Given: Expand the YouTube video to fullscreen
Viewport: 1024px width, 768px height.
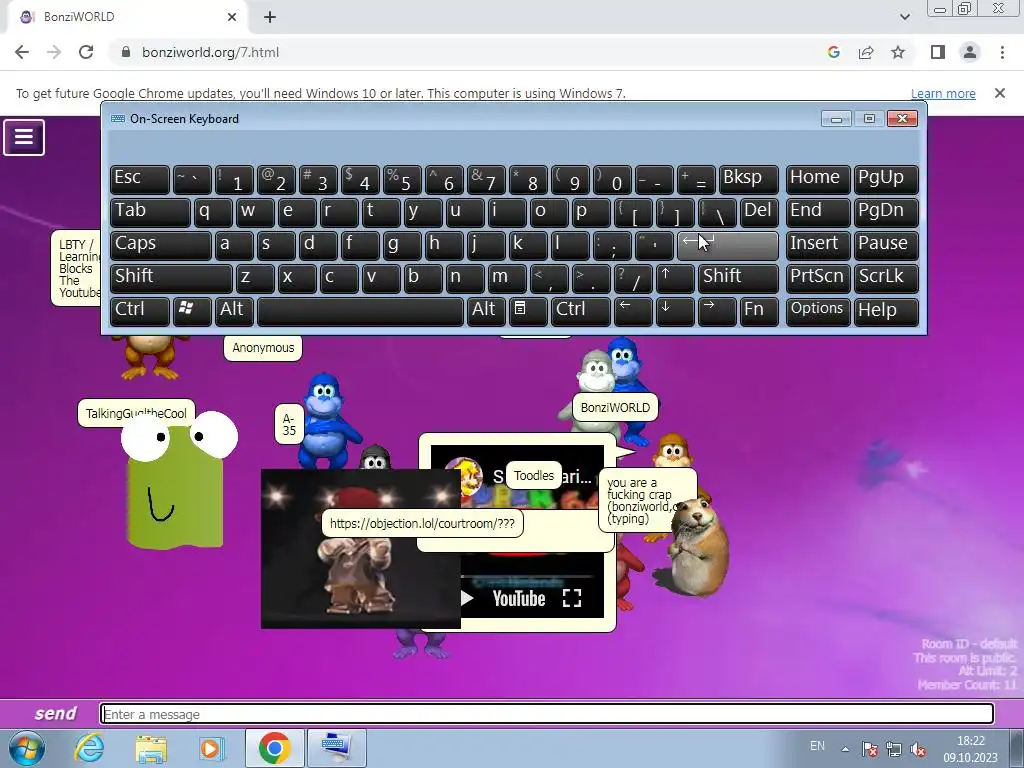Looking at the screenshot, I should click(x=572, y=598).
